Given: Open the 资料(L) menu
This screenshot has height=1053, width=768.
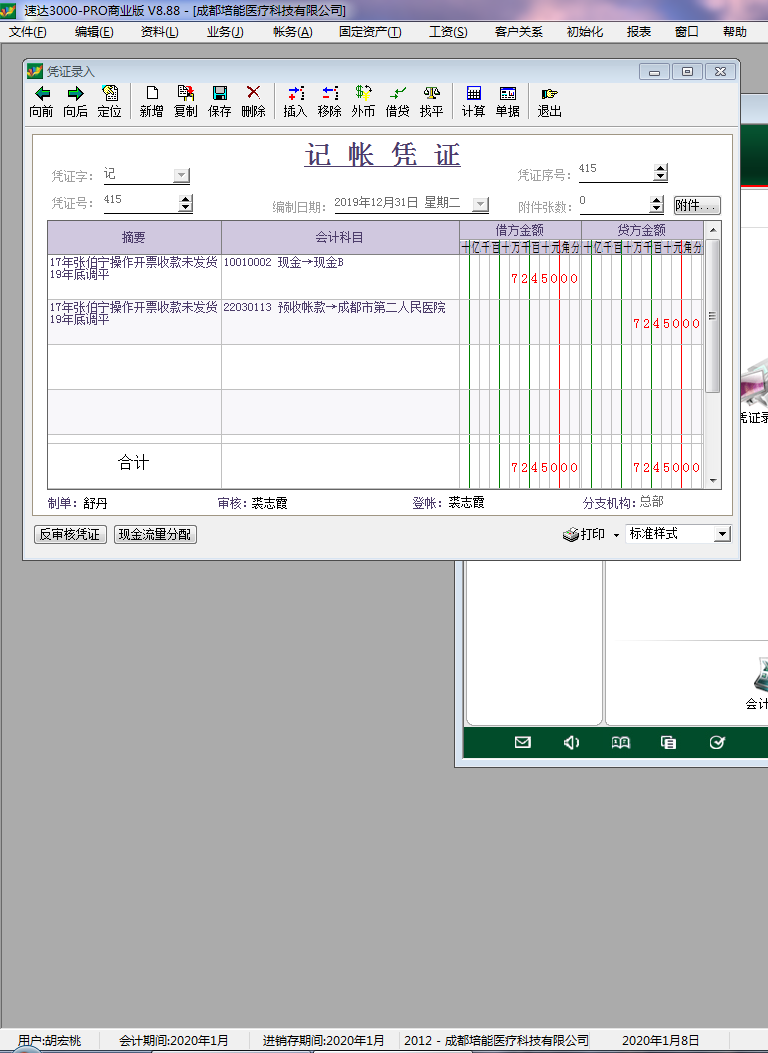Looking at the screenshot, I should coord(160,32).
